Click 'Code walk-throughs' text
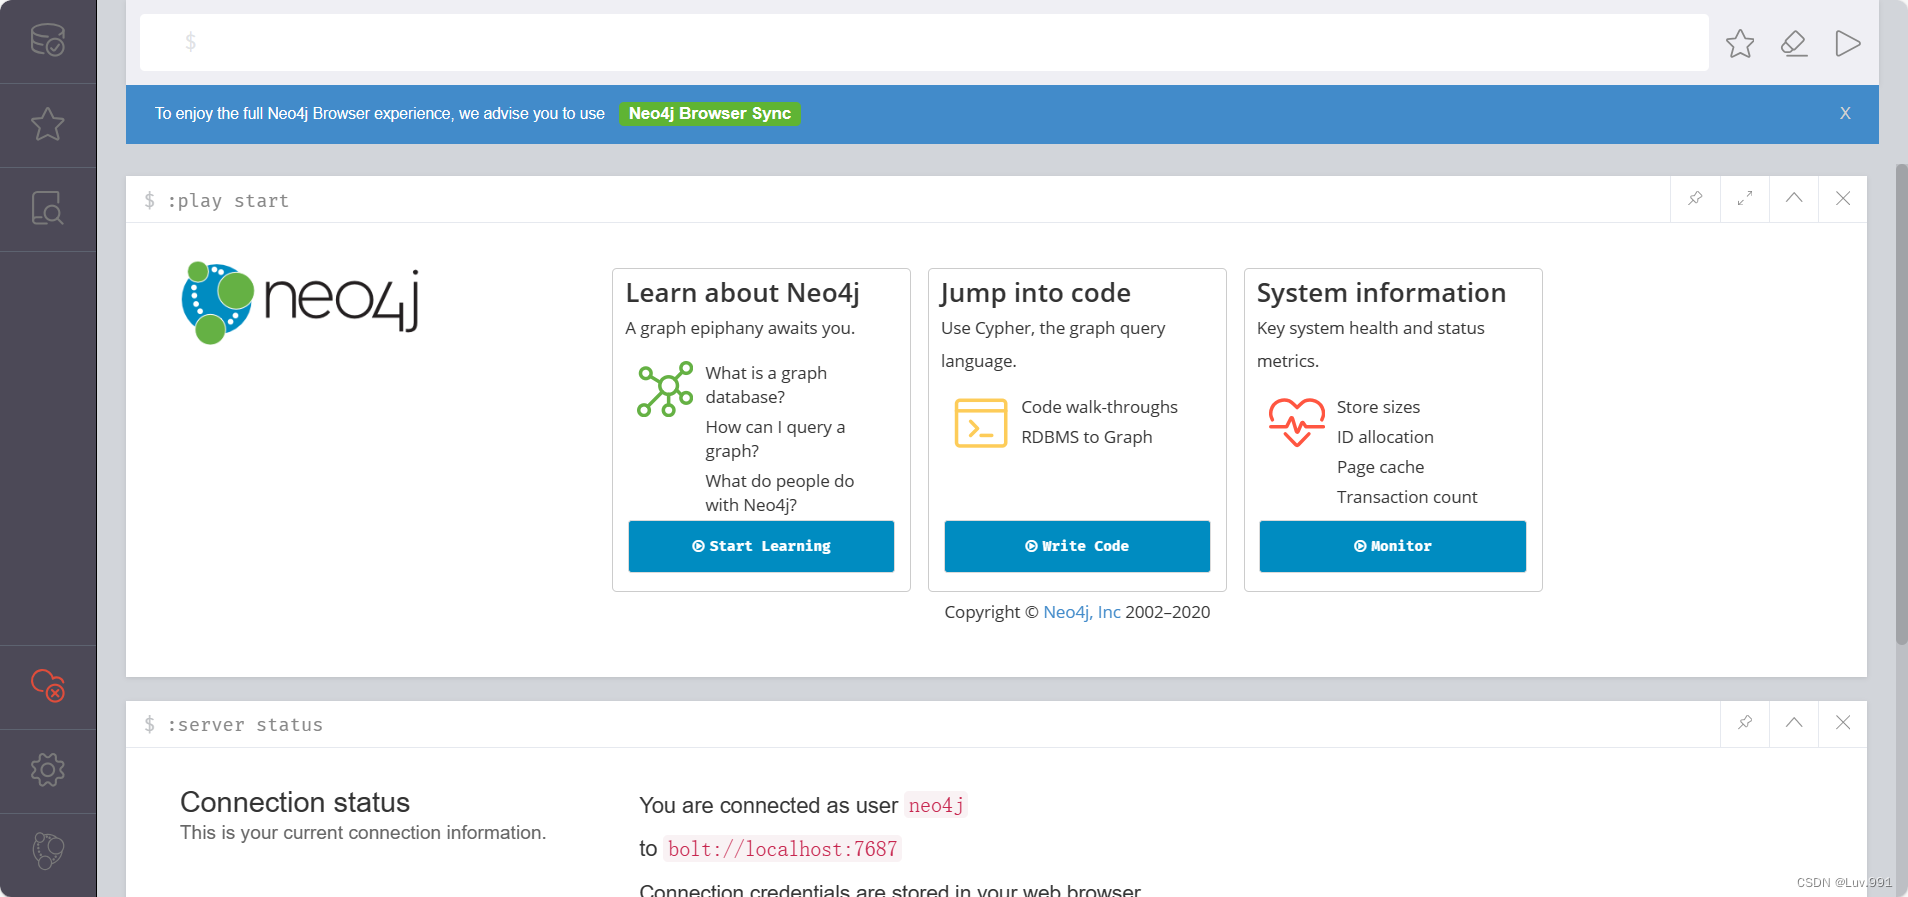This screenshot has height=897, width=1908. tap(1099, 407)
